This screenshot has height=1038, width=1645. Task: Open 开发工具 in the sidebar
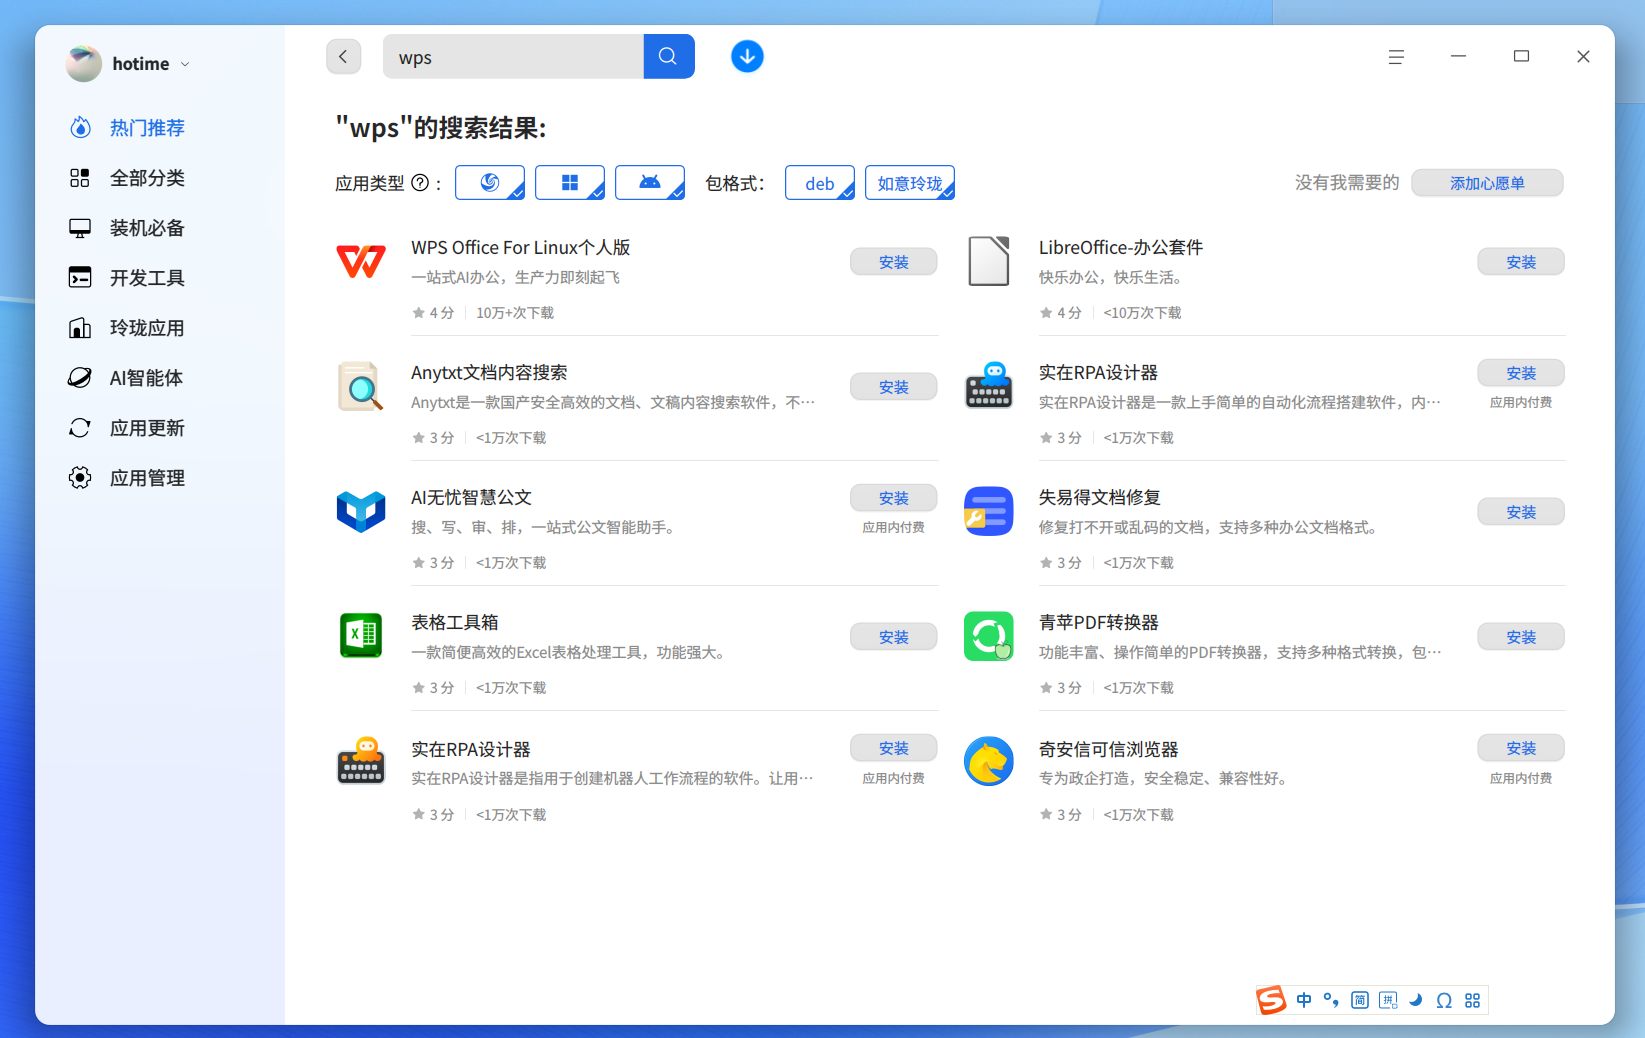147,278
